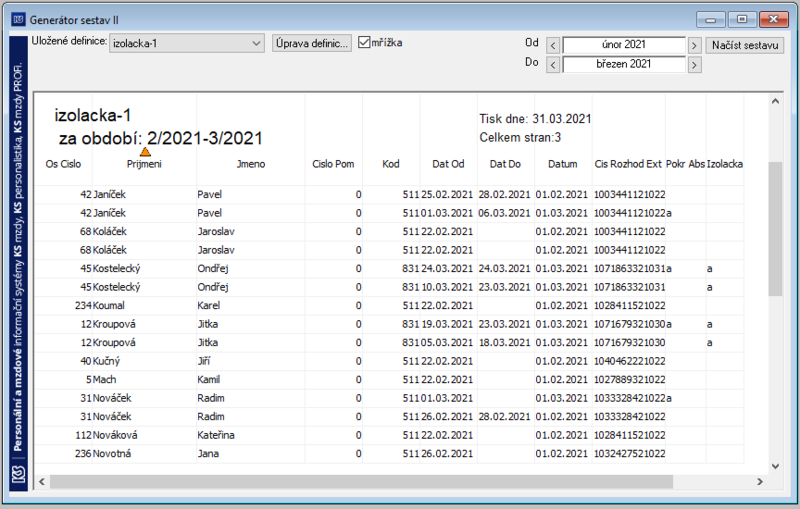Click first name Karel
This screenshot has height=509, width=800.
tap(209, 306)
